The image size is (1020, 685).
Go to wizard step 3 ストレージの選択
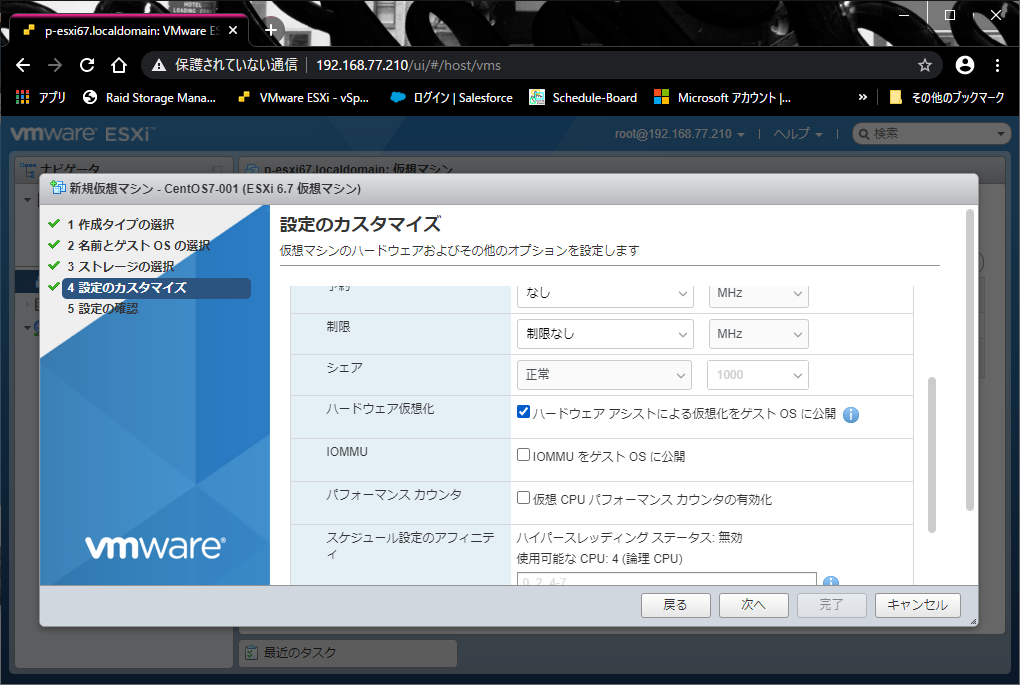click(120, 267)
